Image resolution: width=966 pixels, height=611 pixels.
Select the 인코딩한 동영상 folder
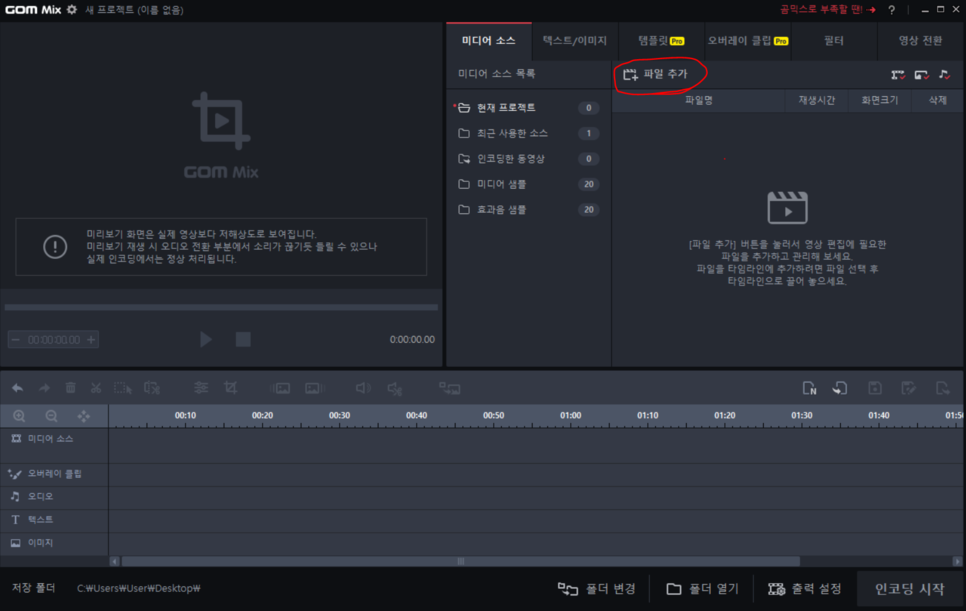(x=529, y=159)
